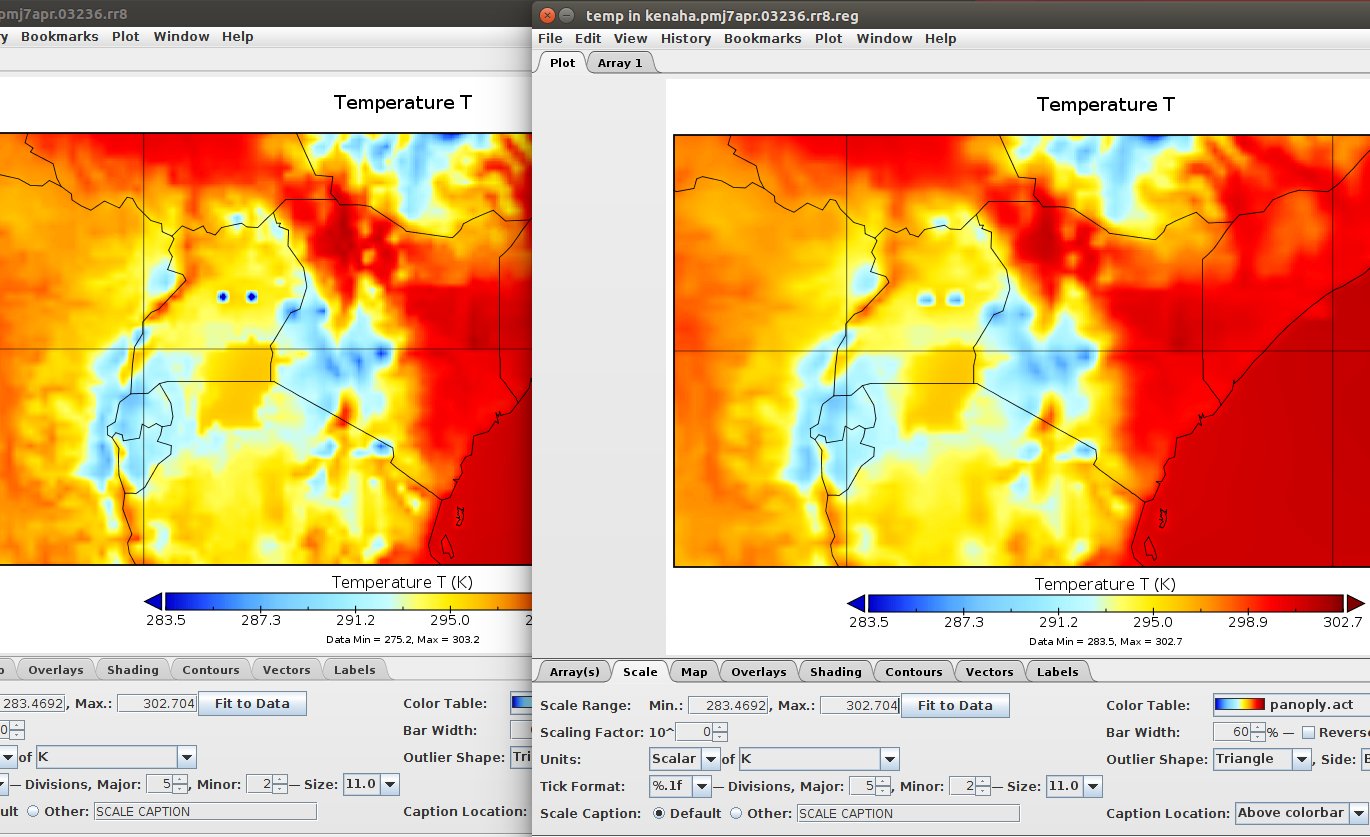Click left outlier triangle on front colorbar
1370x837 pixels.
click(x=856, y=603)
